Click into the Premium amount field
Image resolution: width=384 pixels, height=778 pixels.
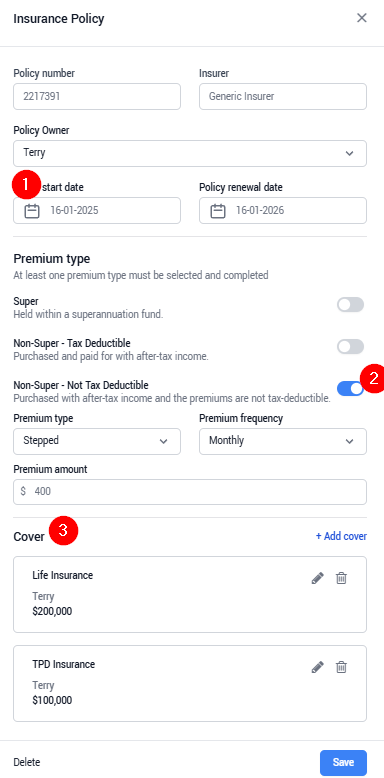click(190, 492)
